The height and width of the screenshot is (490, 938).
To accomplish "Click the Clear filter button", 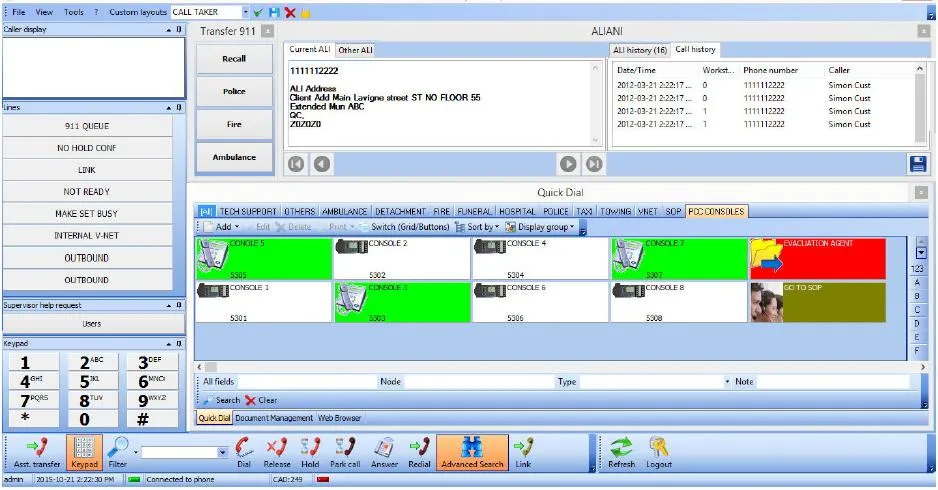I will (261, 400).
